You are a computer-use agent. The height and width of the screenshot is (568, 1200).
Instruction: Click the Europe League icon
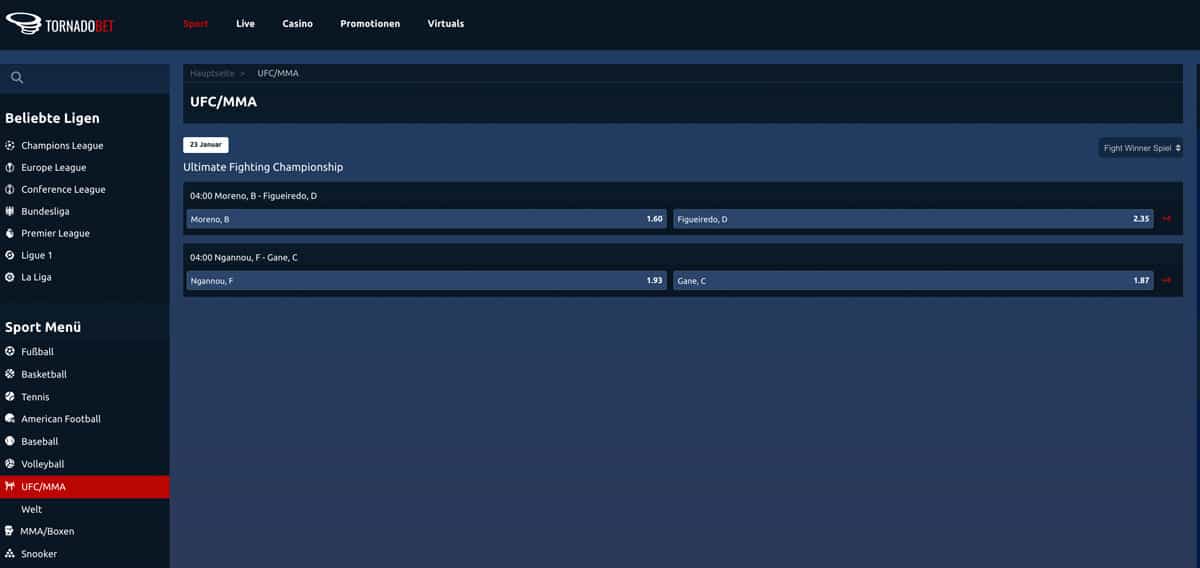(10, 167)
